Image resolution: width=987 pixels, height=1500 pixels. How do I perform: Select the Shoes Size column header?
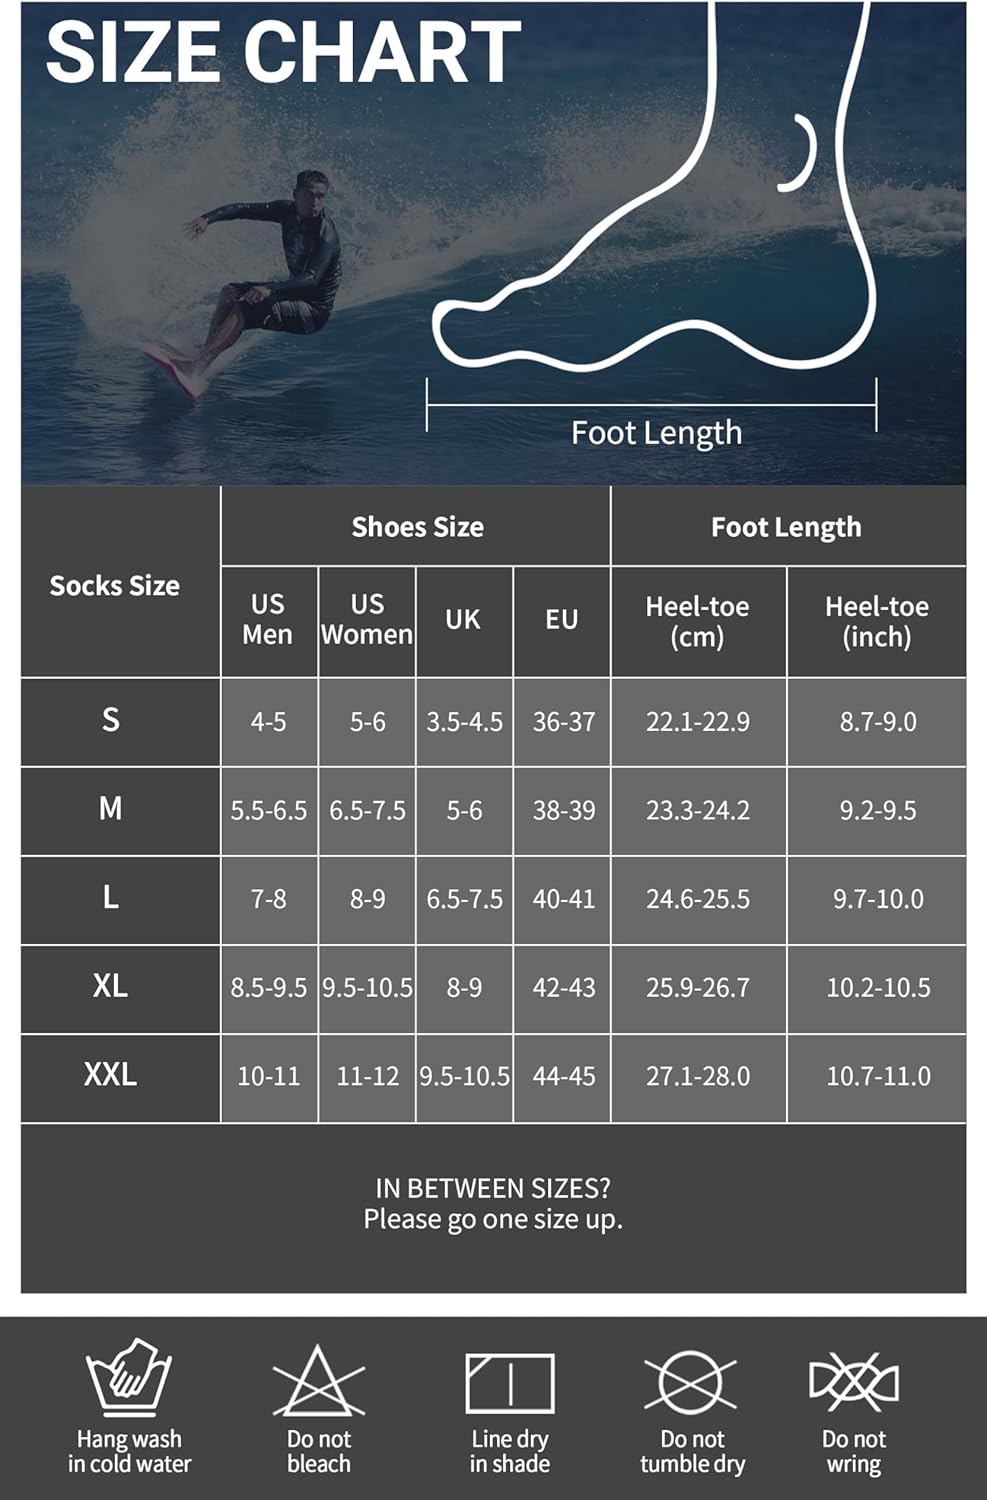click(x=417, y=527)
